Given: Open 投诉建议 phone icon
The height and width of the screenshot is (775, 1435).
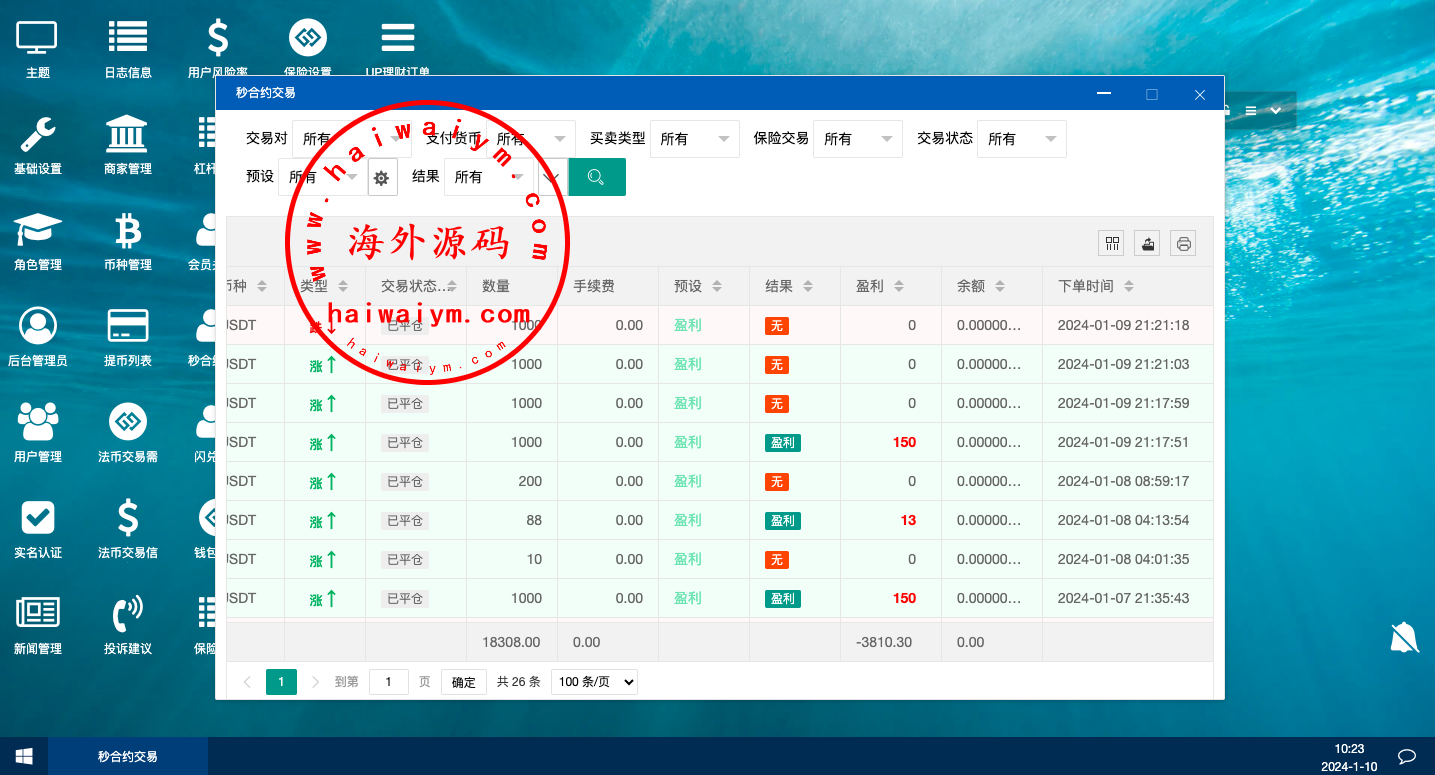Looking at the screenshot, I should point(128,614).
